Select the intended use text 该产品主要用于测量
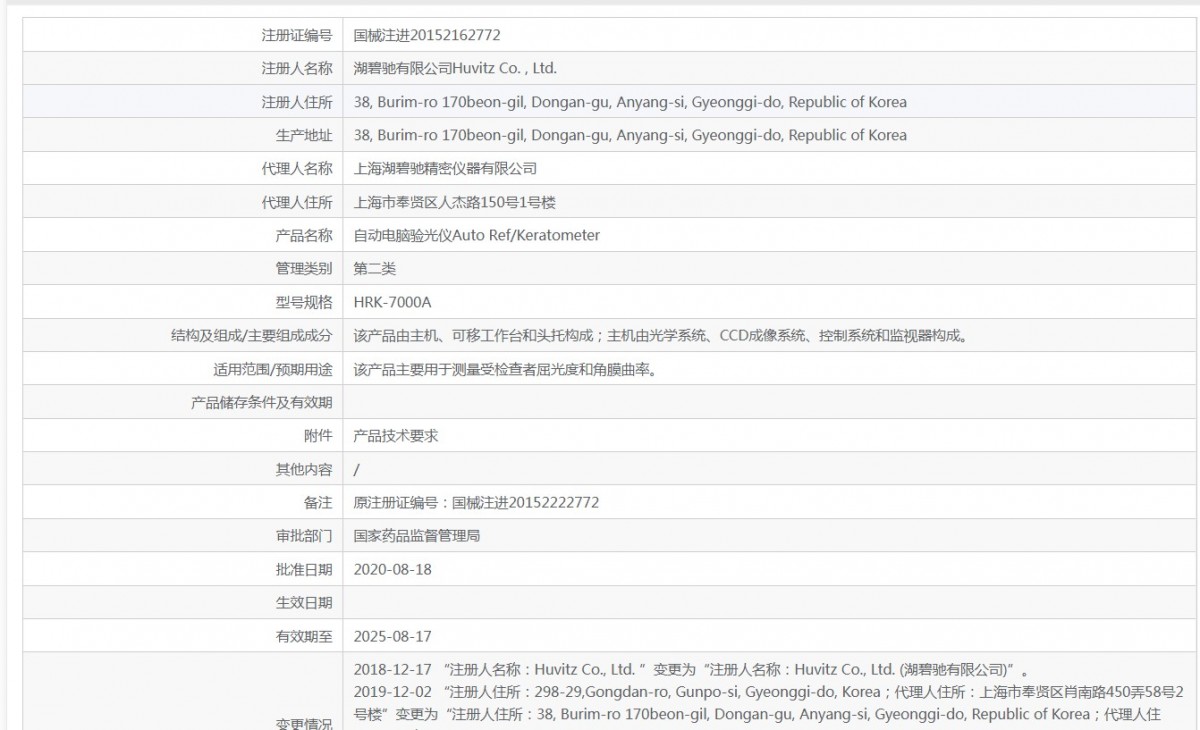Viewport: 1200px width, 730px height. click(x=505, y=369)
